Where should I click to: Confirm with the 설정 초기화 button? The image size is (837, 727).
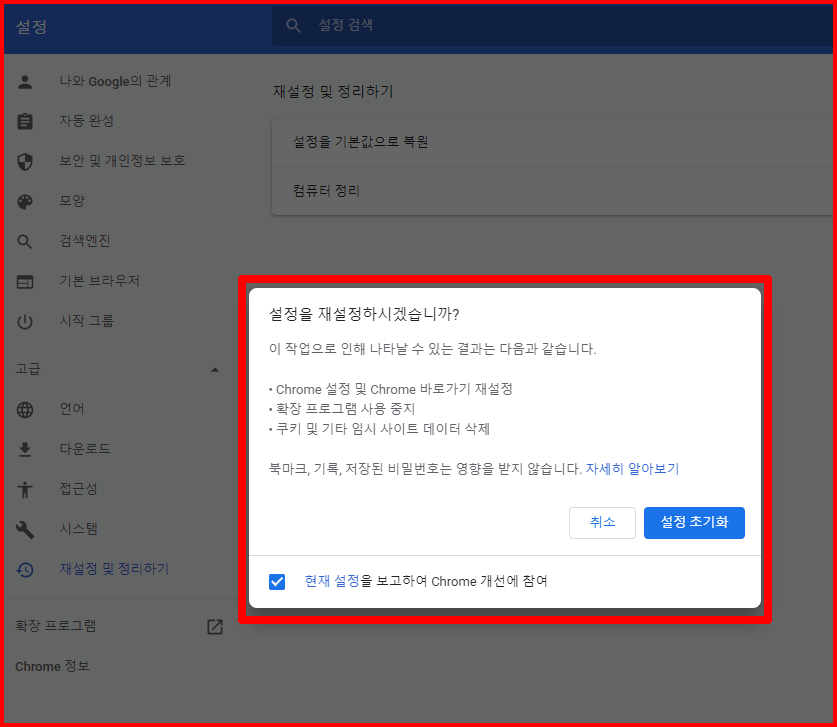[x=694, y=523]
